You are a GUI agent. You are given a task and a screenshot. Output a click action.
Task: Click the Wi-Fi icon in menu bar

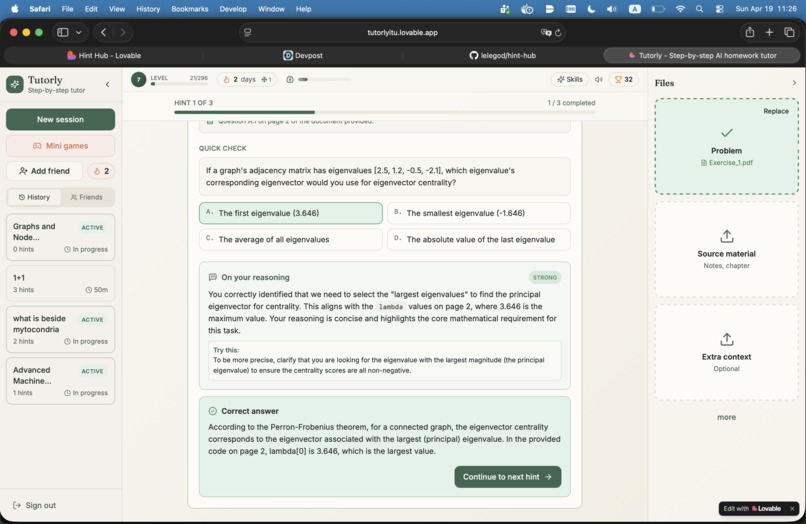(680, 9)
